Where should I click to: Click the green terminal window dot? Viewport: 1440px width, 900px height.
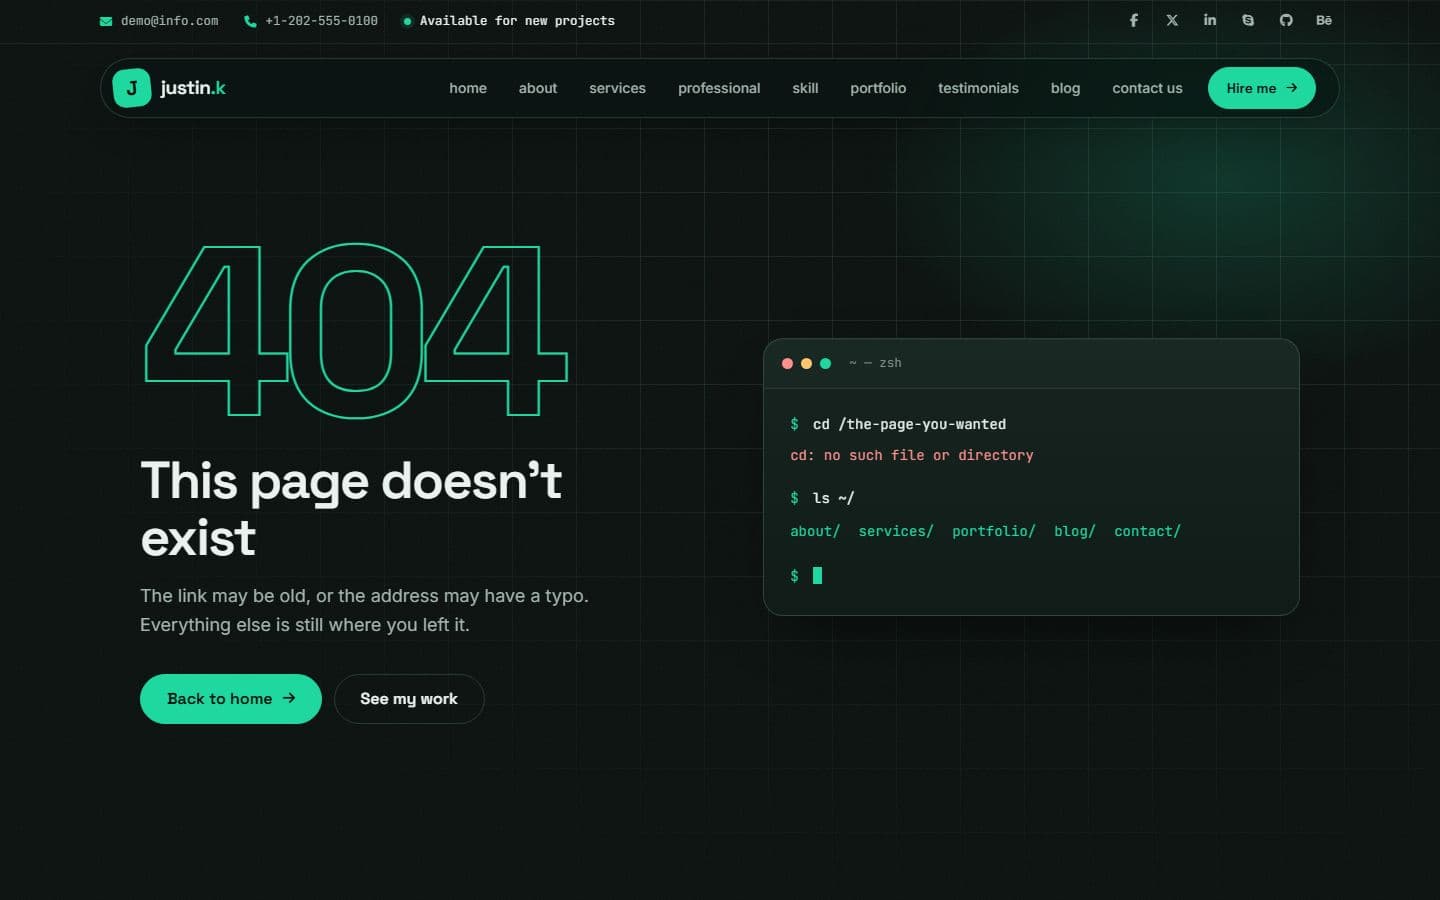point(825,364)
